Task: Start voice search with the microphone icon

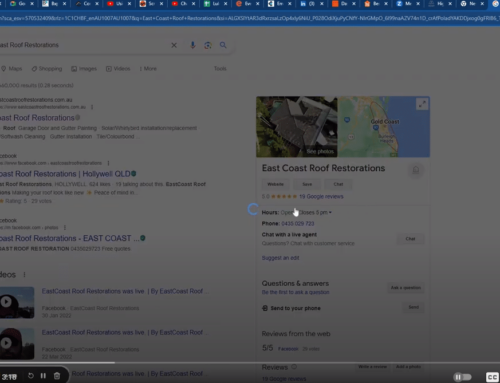Action: [192, 45]
